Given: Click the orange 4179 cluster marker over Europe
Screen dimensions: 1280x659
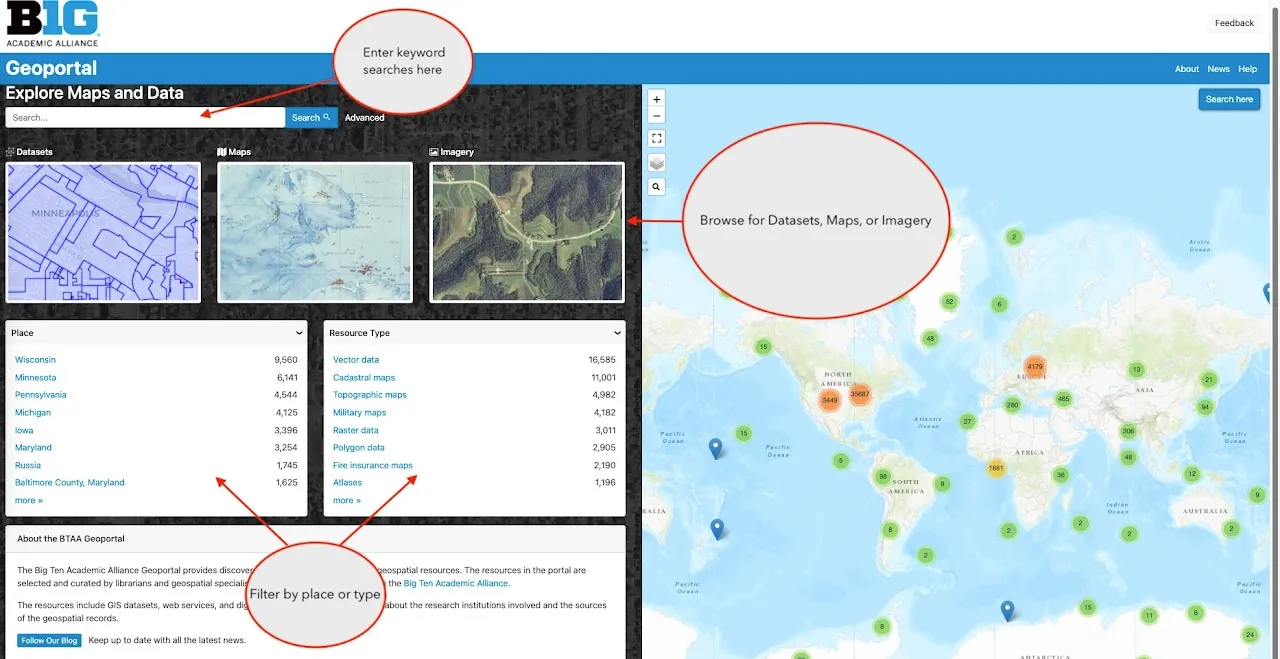Looking at the screenshot, I should click(1035, 367).
